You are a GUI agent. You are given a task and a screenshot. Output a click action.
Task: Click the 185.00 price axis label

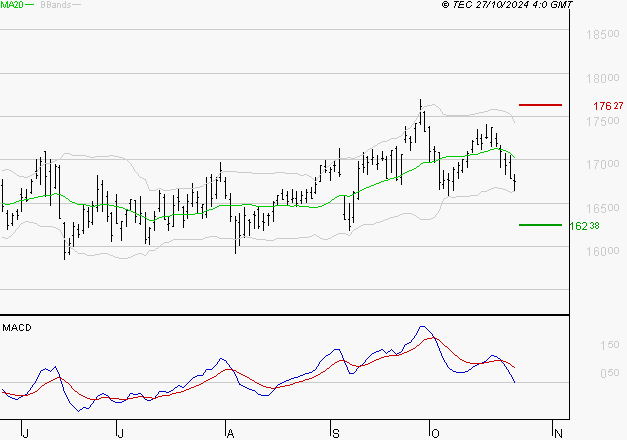point(603,35)
